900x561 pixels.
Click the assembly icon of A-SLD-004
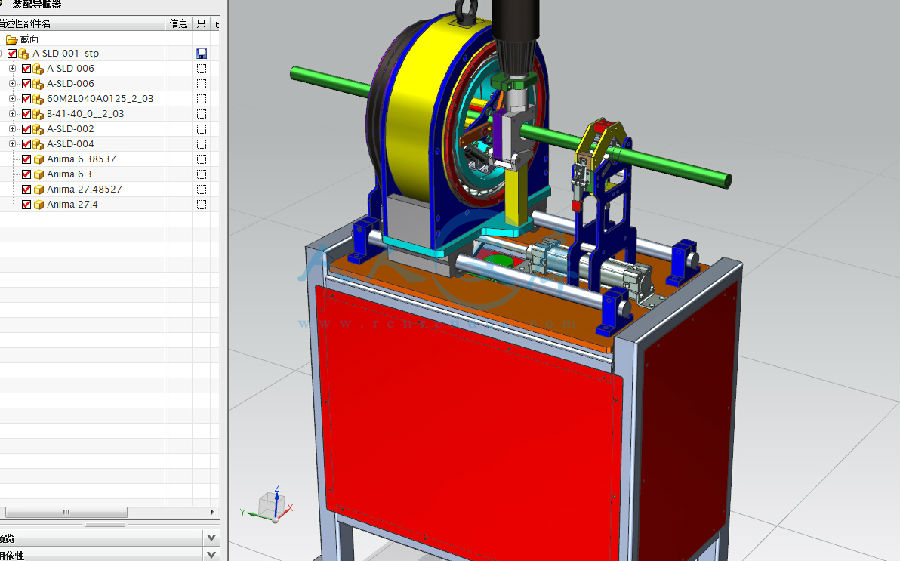click(x=39, y=144)
